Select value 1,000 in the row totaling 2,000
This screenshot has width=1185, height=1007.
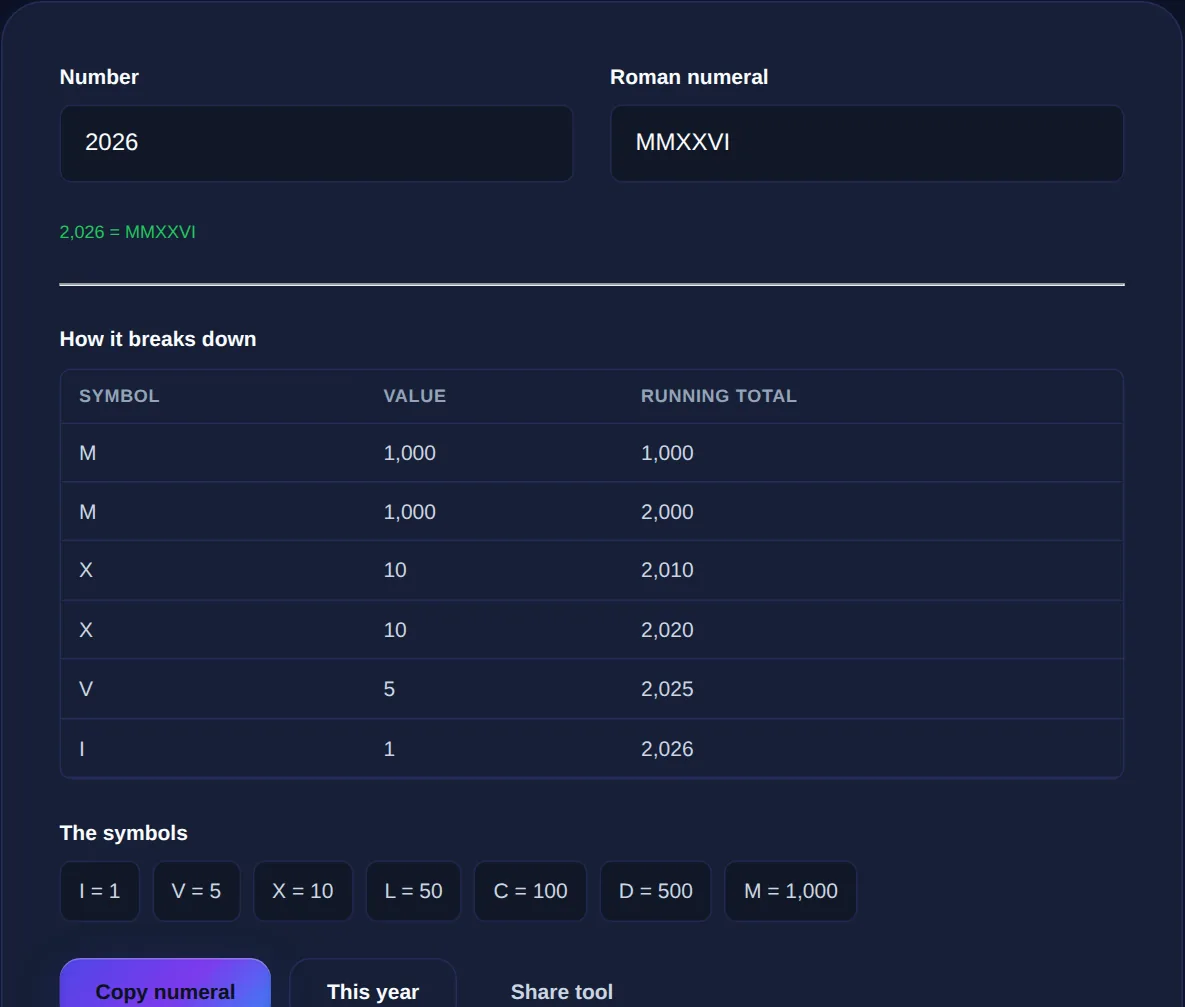click(x=410, y=512)
